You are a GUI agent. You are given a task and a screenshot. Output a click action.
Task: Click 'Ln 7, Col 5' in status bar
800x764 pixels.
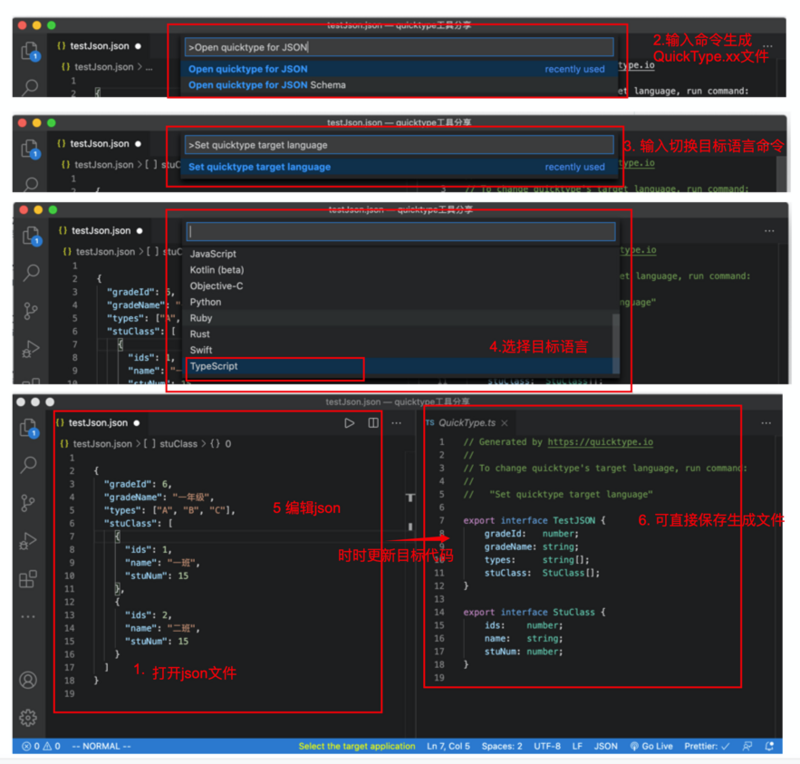[x=448, y=746]
